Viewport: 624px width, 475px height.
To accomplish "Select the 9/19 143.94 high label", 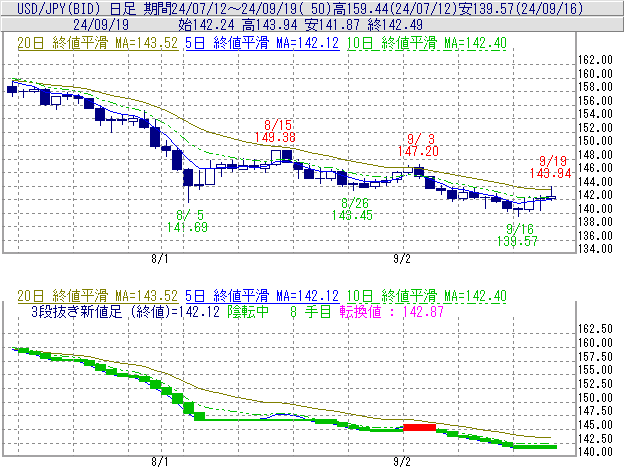I will point(550,167).
